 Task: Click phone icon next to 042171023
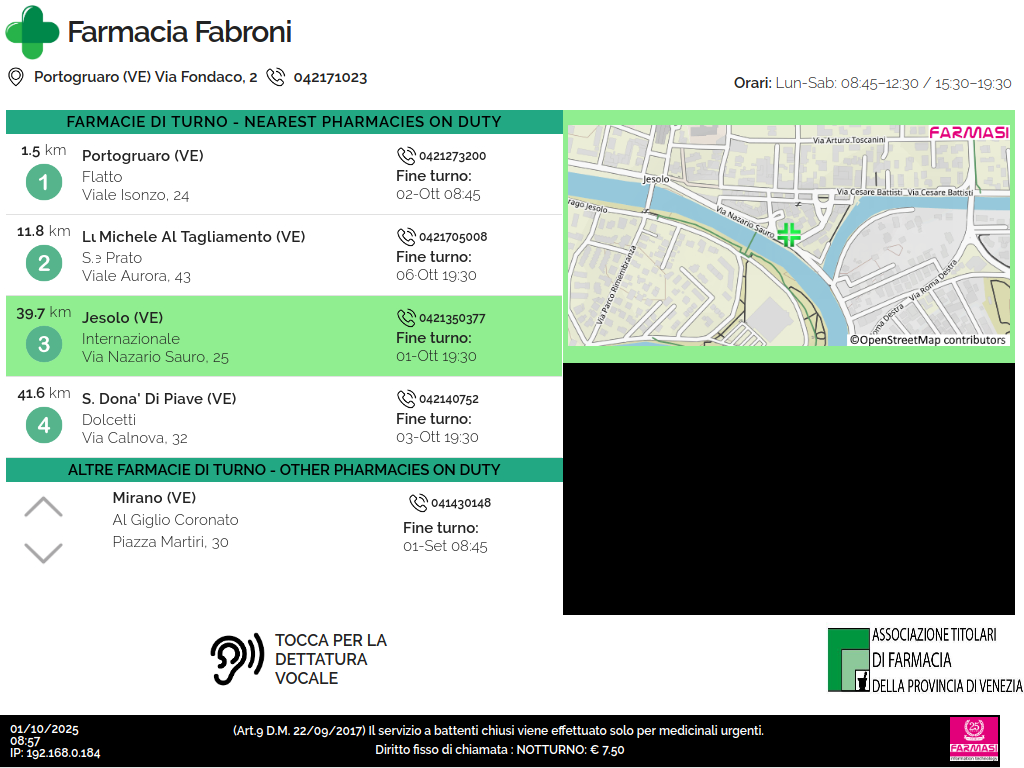coord(276,77)
